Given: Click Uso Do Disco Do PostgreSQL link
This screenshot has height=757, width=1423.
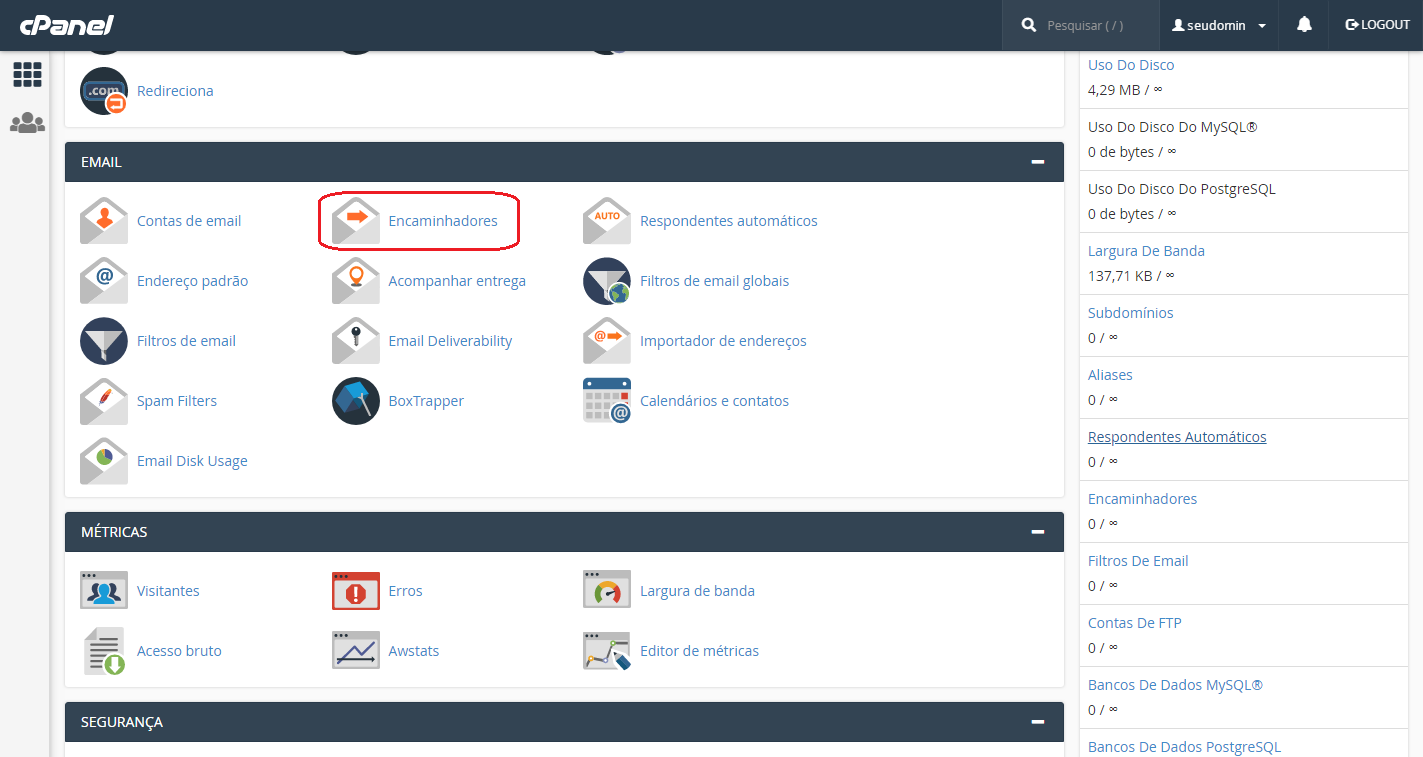Looking at the screenshot, I should click(1182, 189).
